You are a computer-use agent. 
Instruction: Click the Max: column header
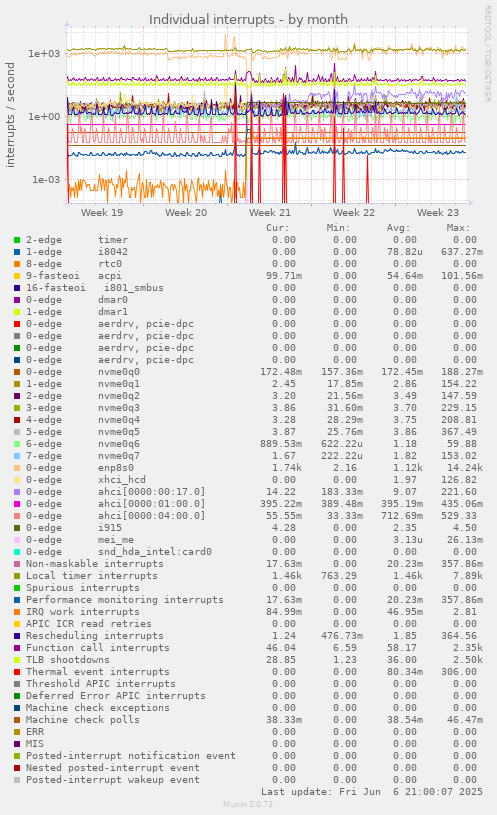(458, 228)
